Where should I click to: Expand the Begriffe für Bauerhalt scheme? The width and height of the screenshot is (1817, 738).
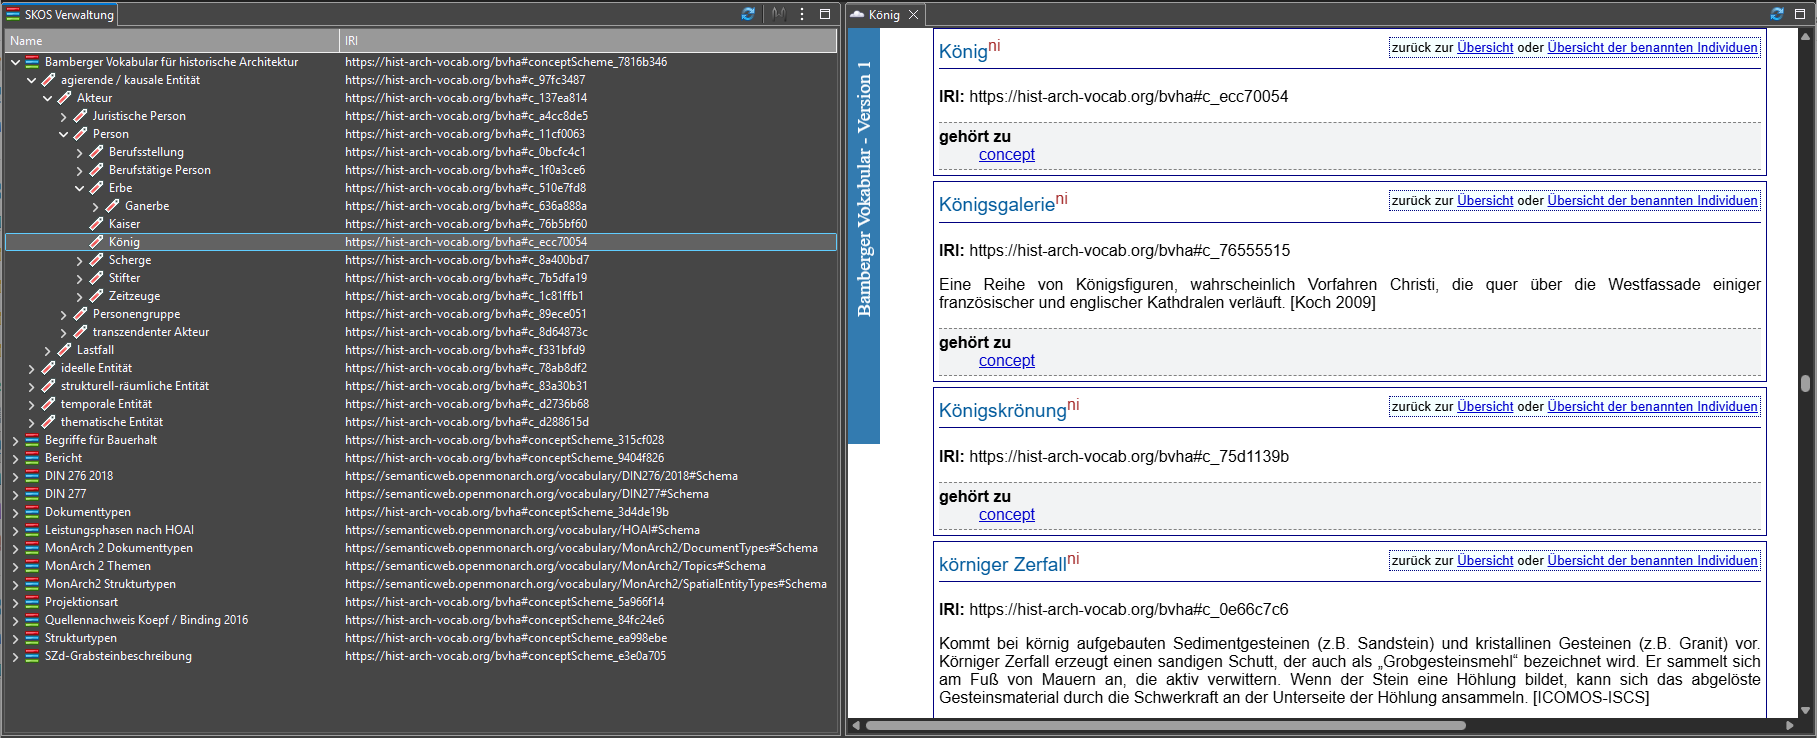15,440
